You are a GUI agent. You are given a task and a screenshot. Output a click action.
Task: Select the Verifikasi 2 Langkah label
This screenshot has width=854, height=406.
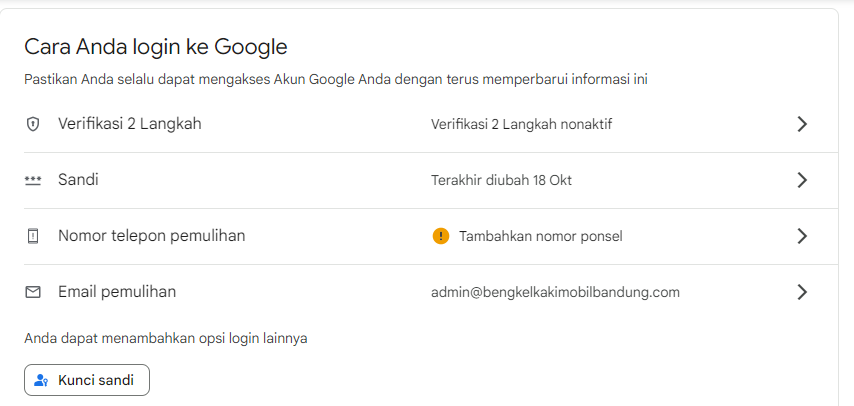tap(130, 124)
